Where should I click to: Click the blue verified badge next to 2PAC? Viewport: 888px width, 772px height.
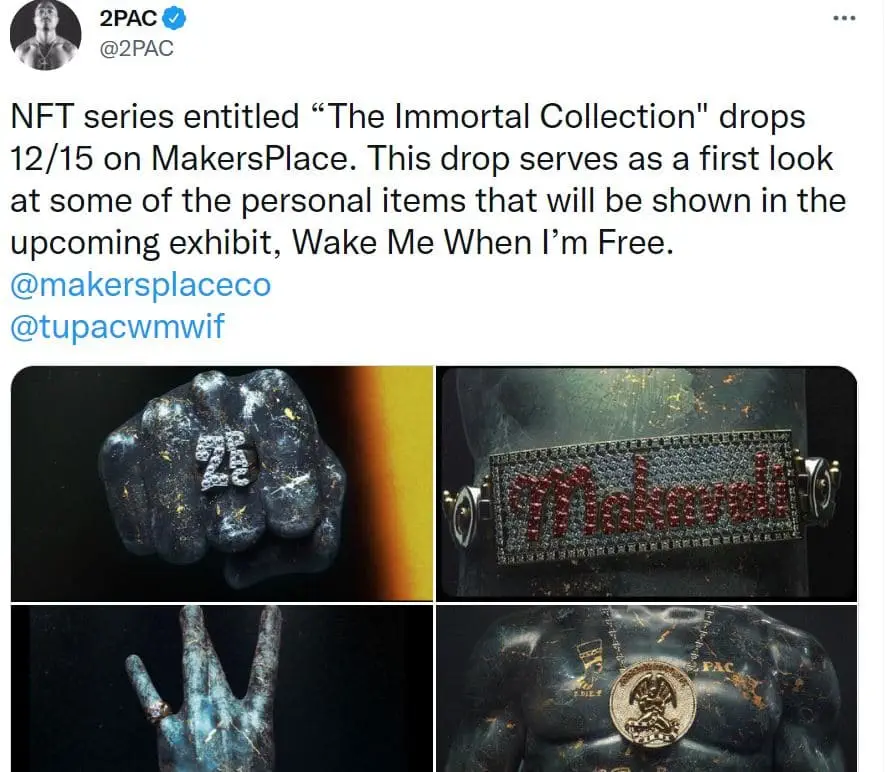pos(174,18)
